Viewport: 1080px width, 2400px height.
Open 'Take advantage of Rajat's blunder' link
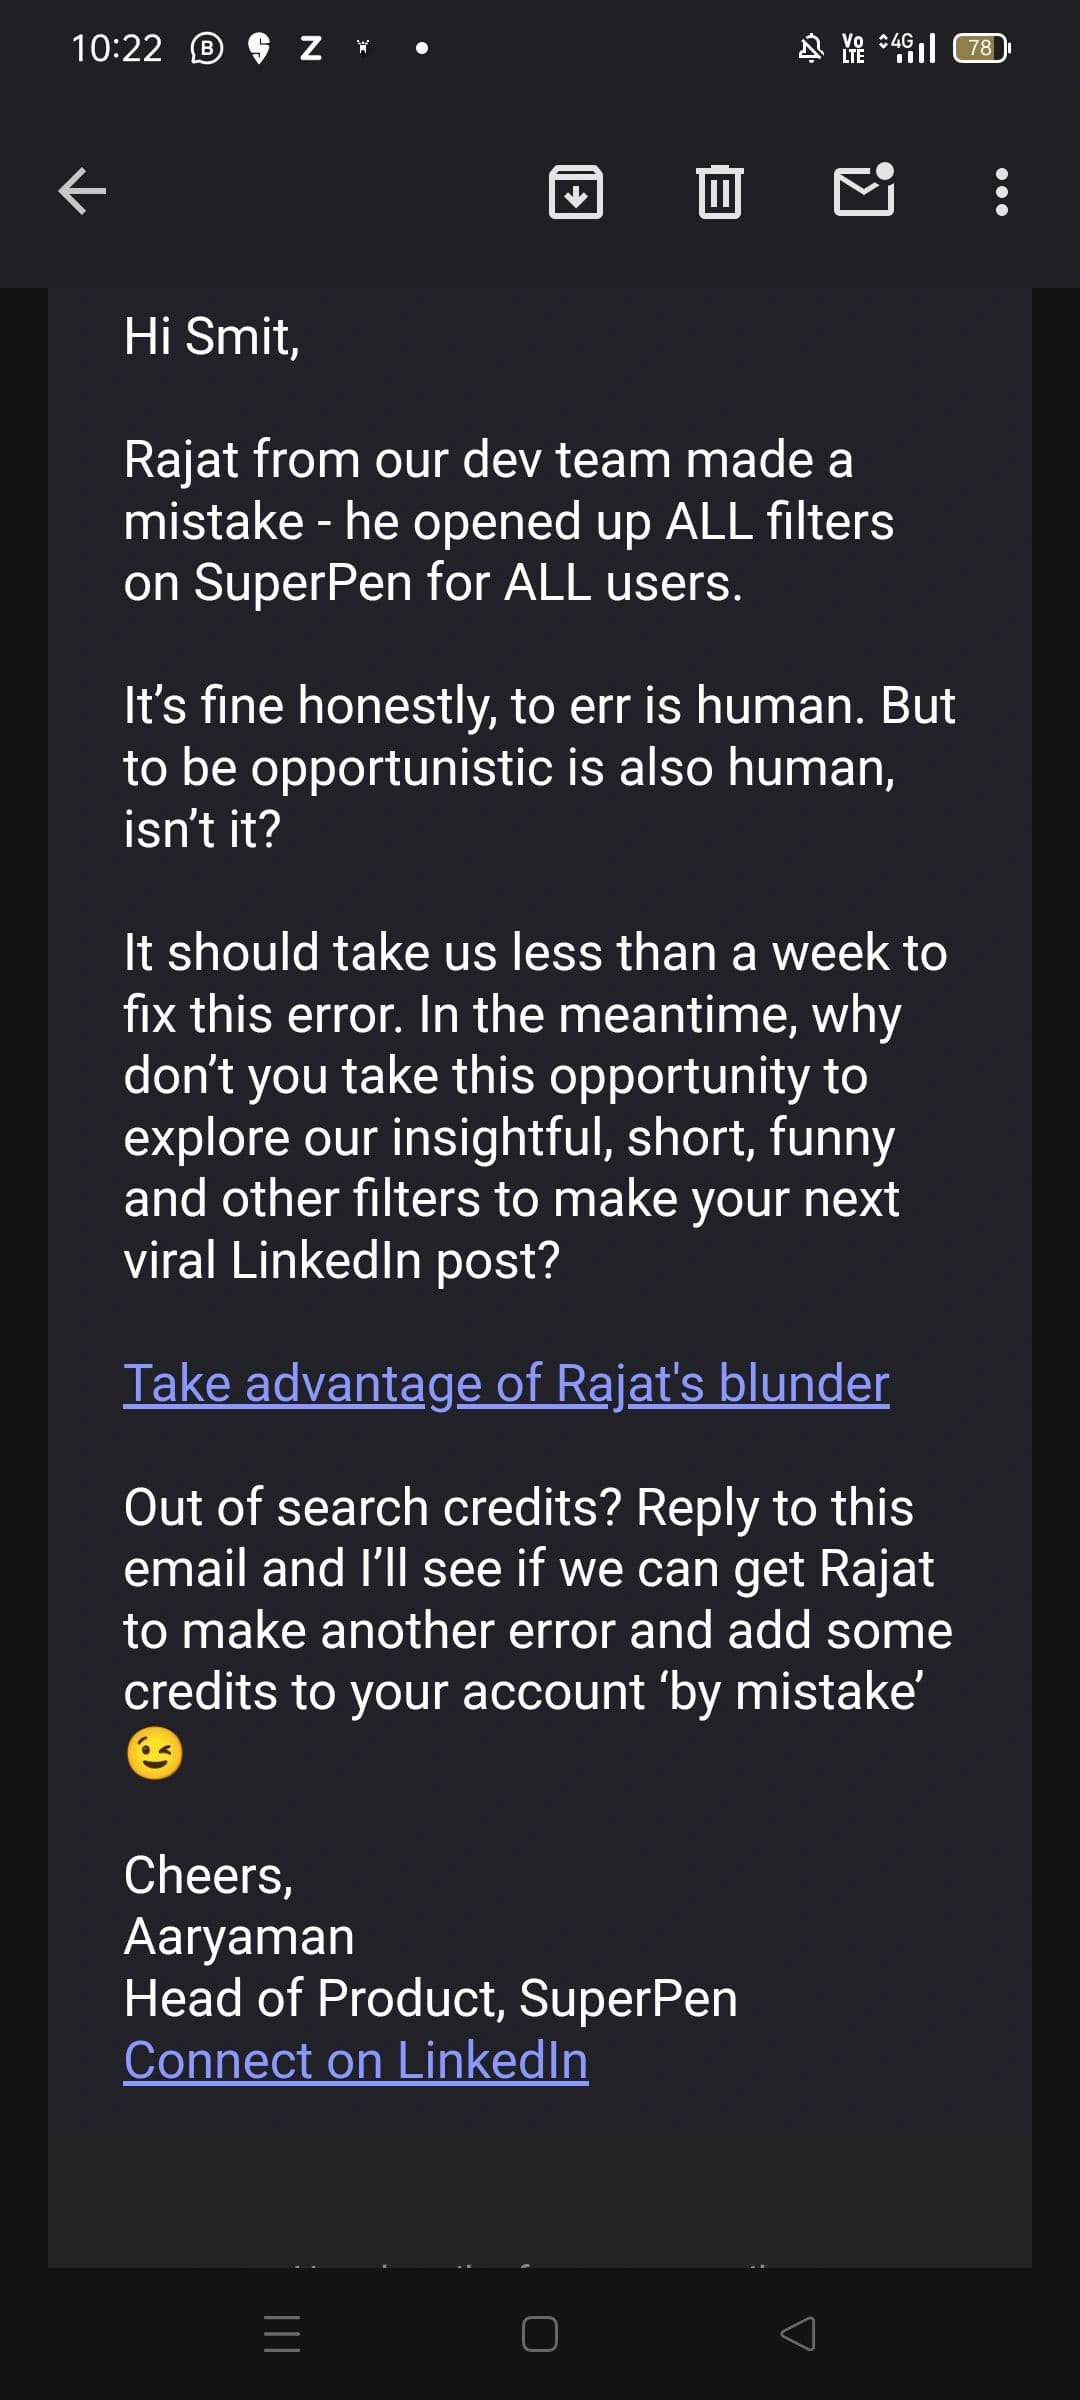click(x=506, y=1384)
